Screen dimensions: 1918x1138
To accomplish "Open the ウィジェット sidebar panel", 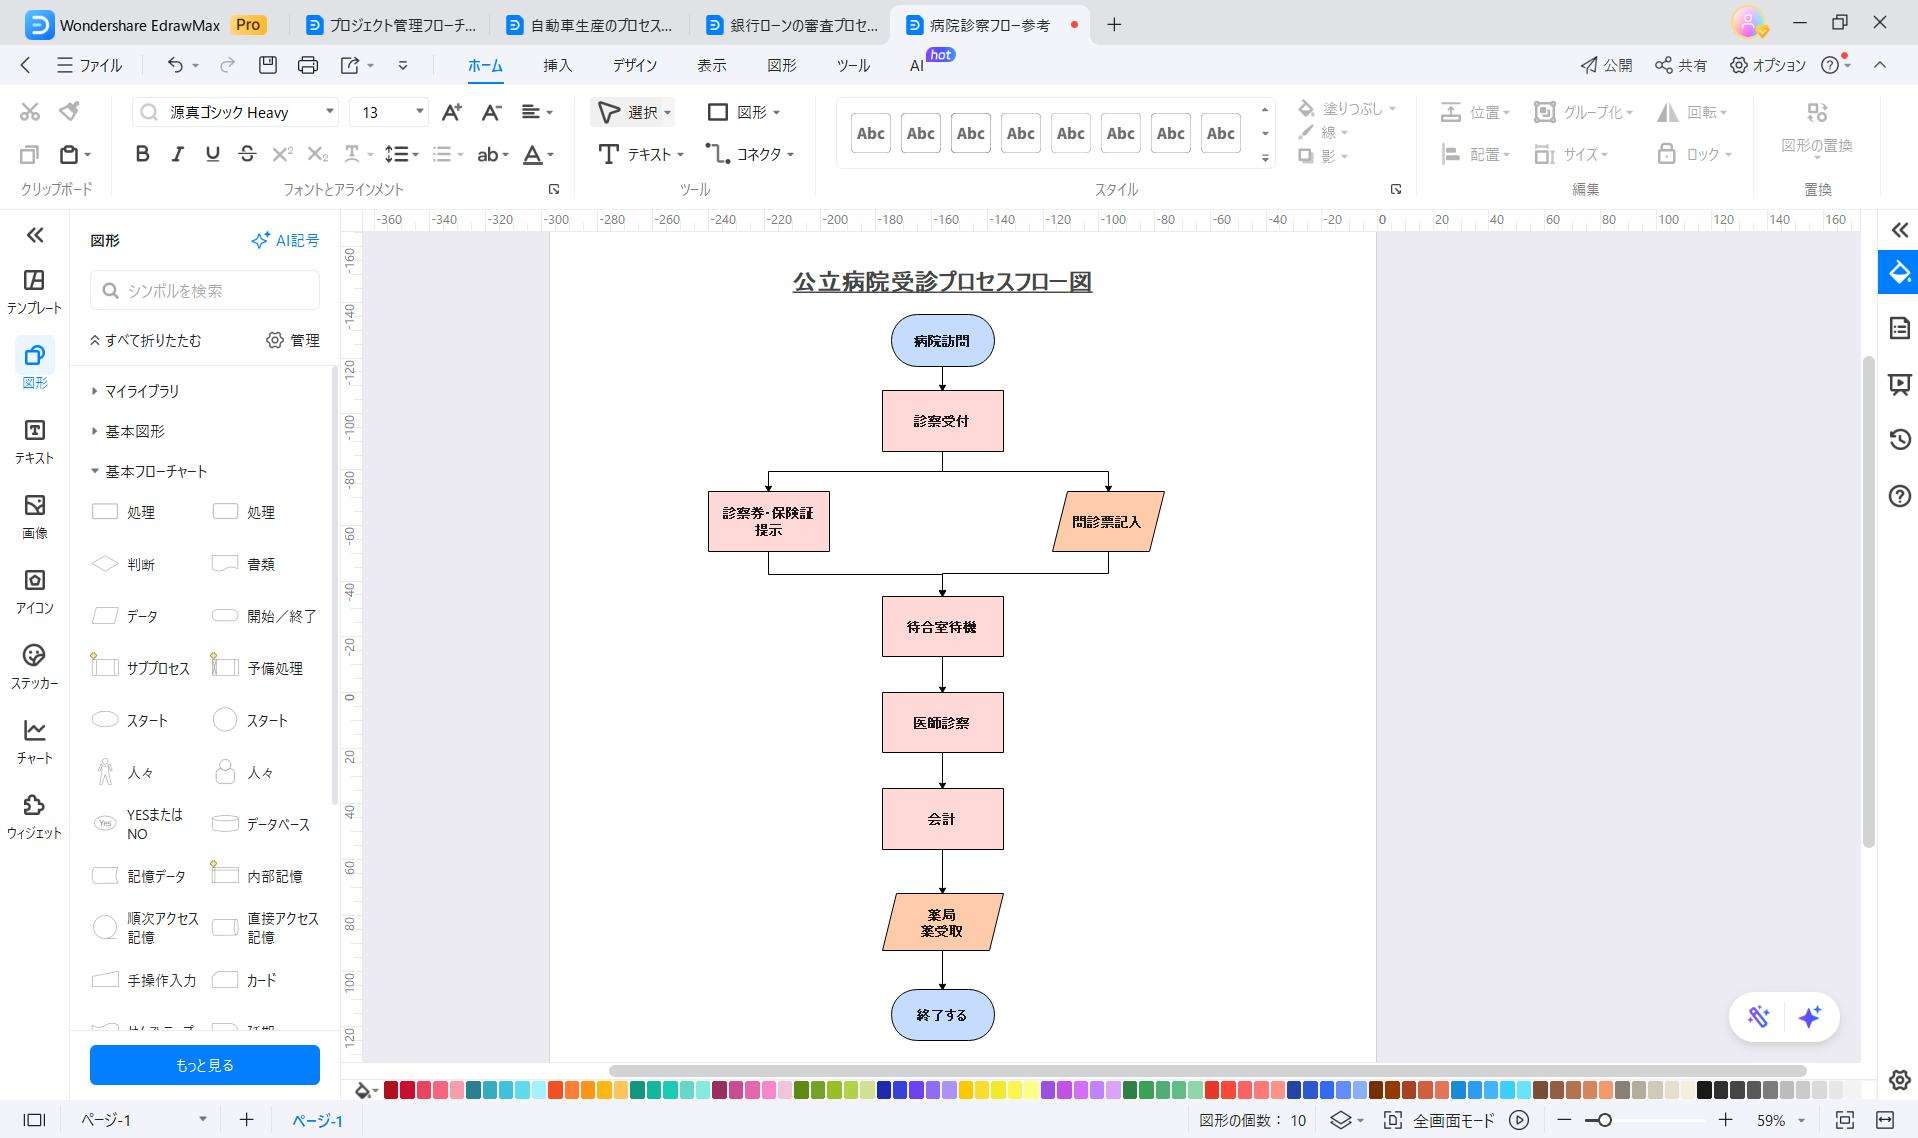I will coord(34,816).
